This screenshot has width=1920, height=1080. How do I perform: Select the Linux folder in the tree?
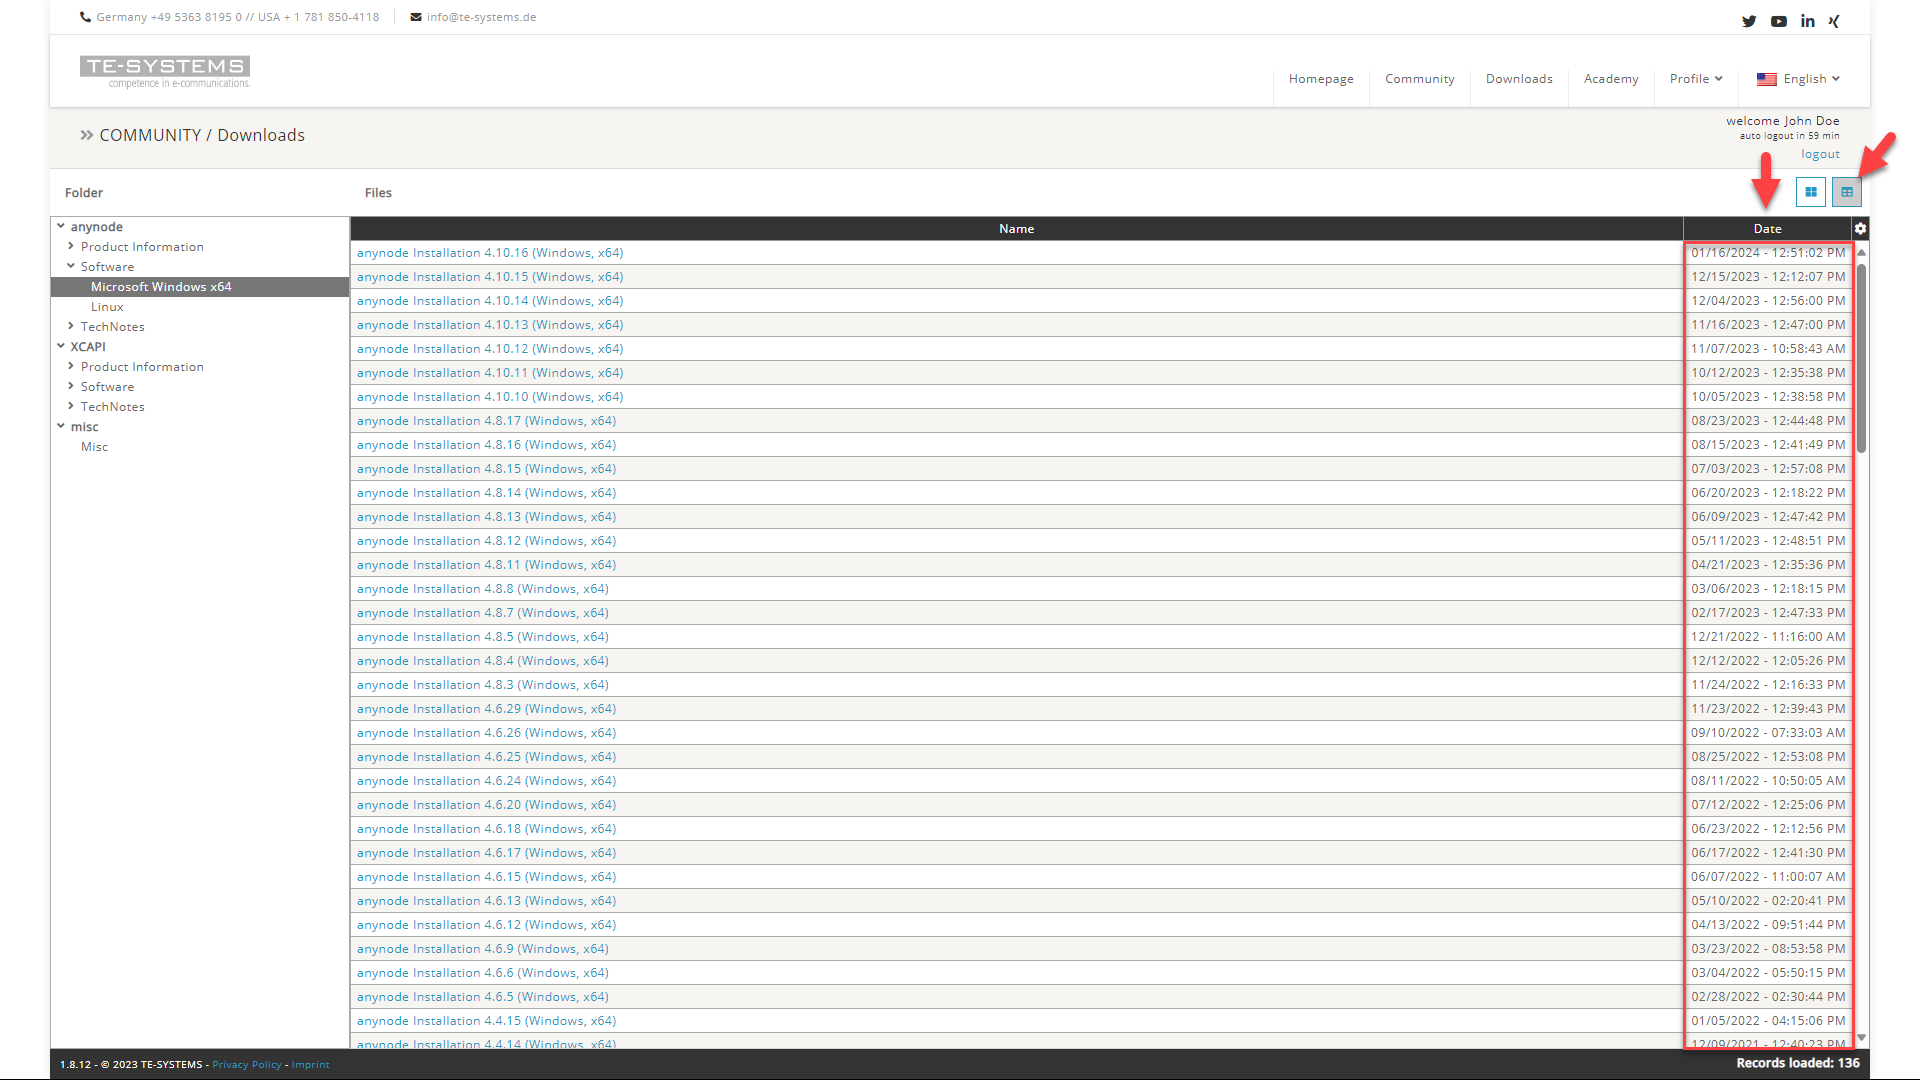(107, 306)
